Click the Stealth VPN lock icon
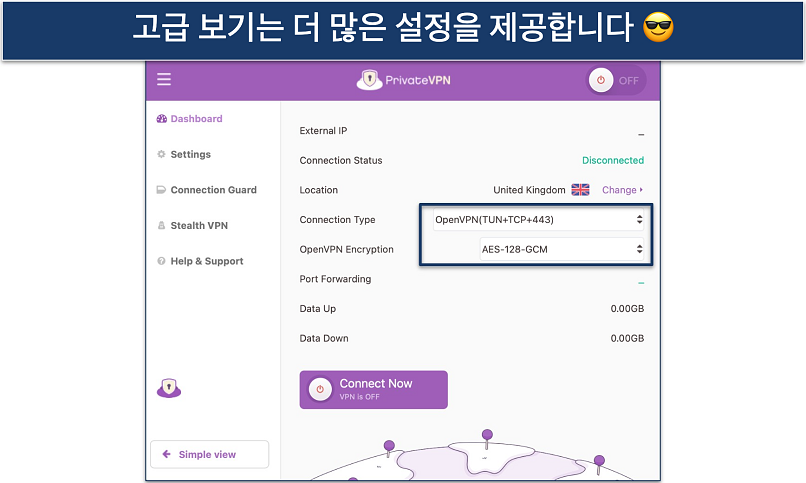The image size is (806, 483). (161, 226)
